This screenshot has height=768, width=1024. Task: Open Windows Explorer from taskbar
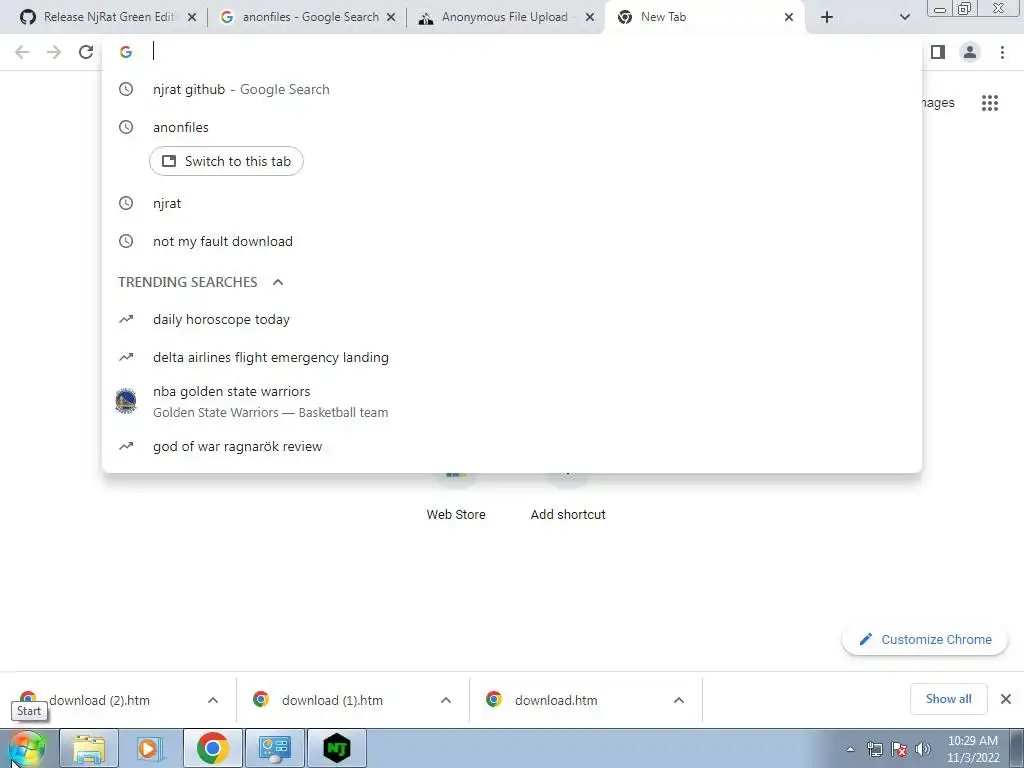point(89,748)
